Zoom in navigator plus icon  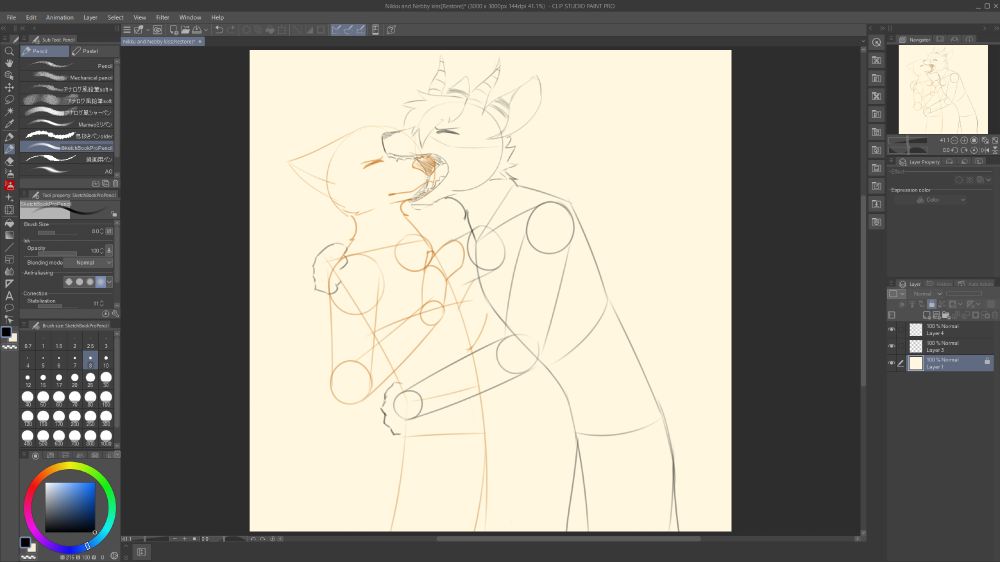point(964,140)
